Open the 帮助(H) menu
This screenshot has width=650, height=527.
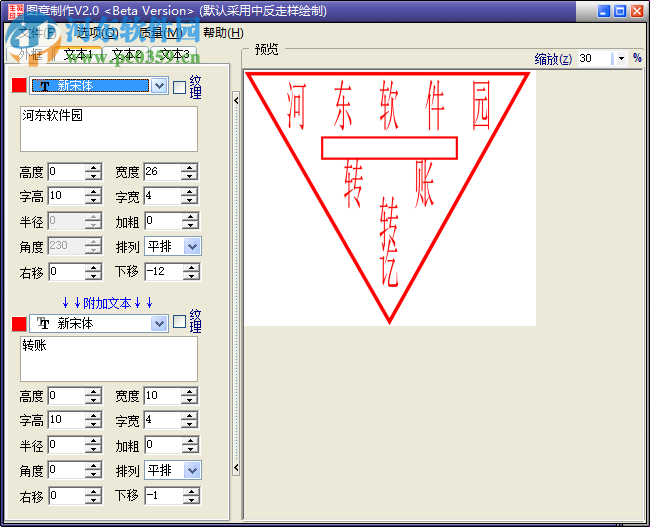coord(223,33)
